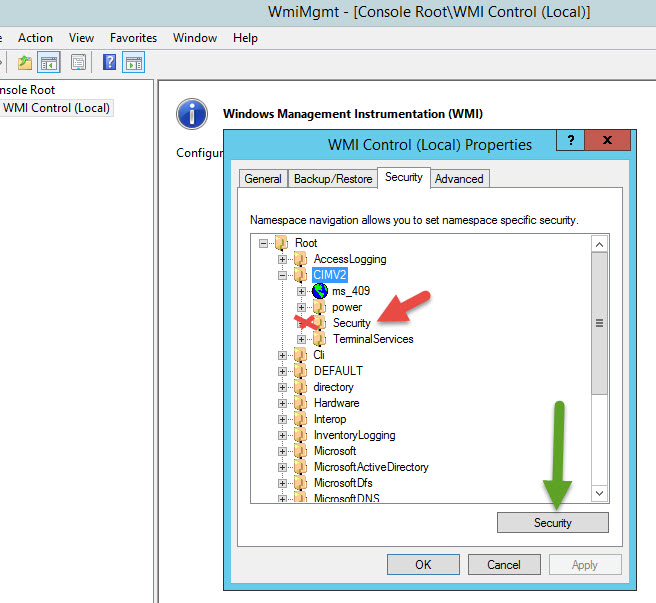
Task: Click the Apply button
Action: (x=585, y=565)
